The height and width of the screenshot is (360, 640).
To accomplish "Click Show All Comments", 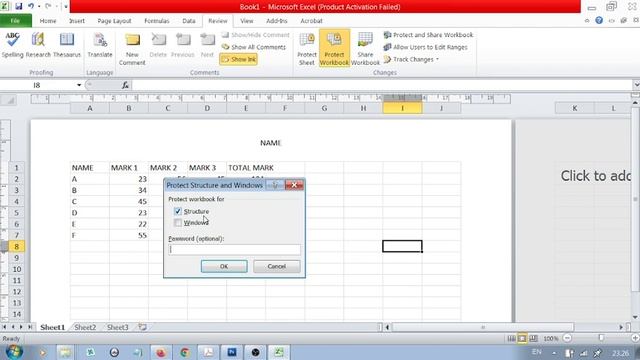I will 253,47.
